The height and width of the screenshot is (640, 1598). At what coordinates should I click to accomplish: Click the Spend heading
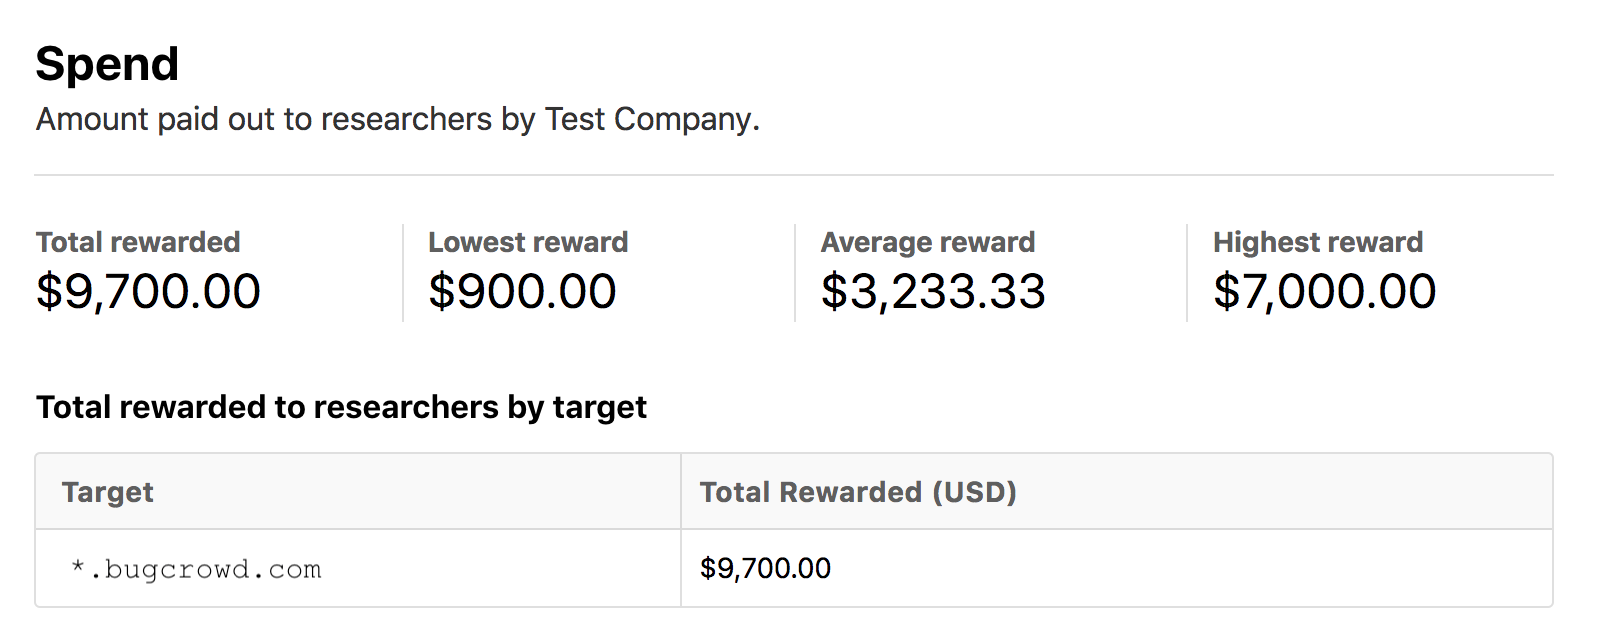coord(107,65)
